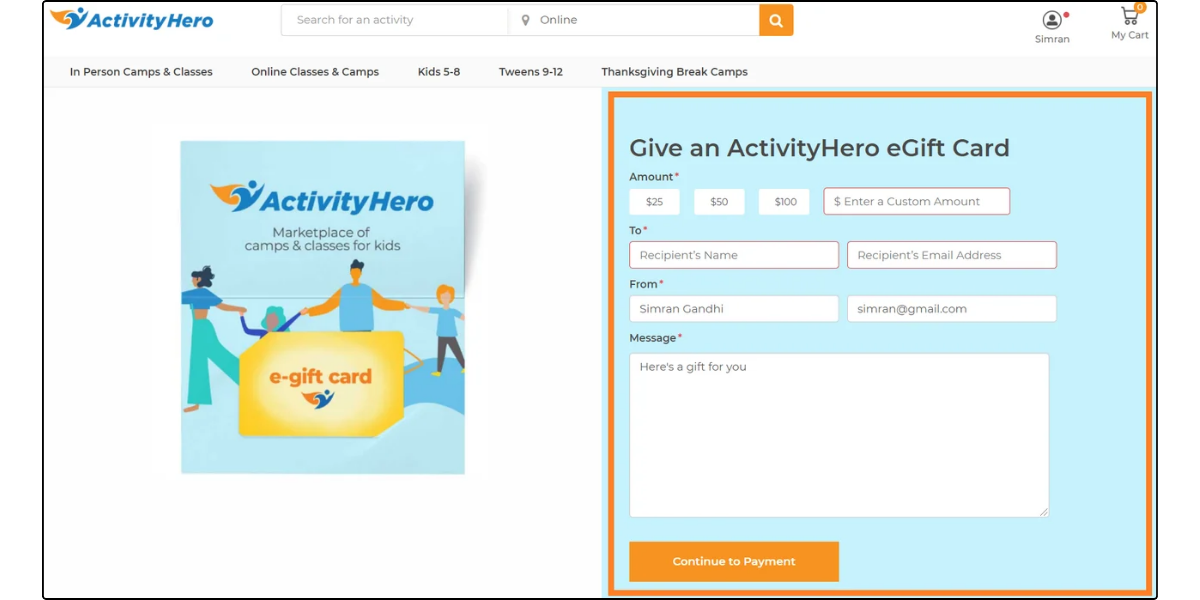
Task: Click the Search for an activity field
Action: (395, 20)
